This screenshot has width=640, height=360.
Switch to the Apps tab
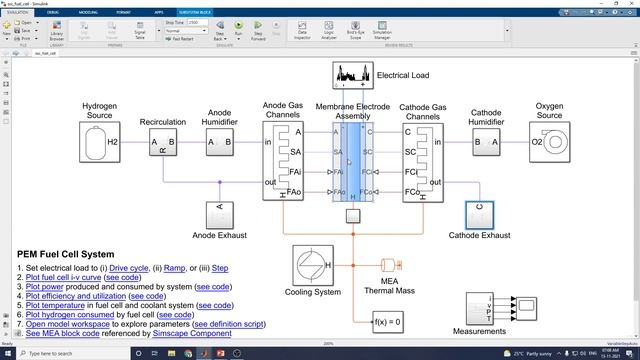coord(159,12)
